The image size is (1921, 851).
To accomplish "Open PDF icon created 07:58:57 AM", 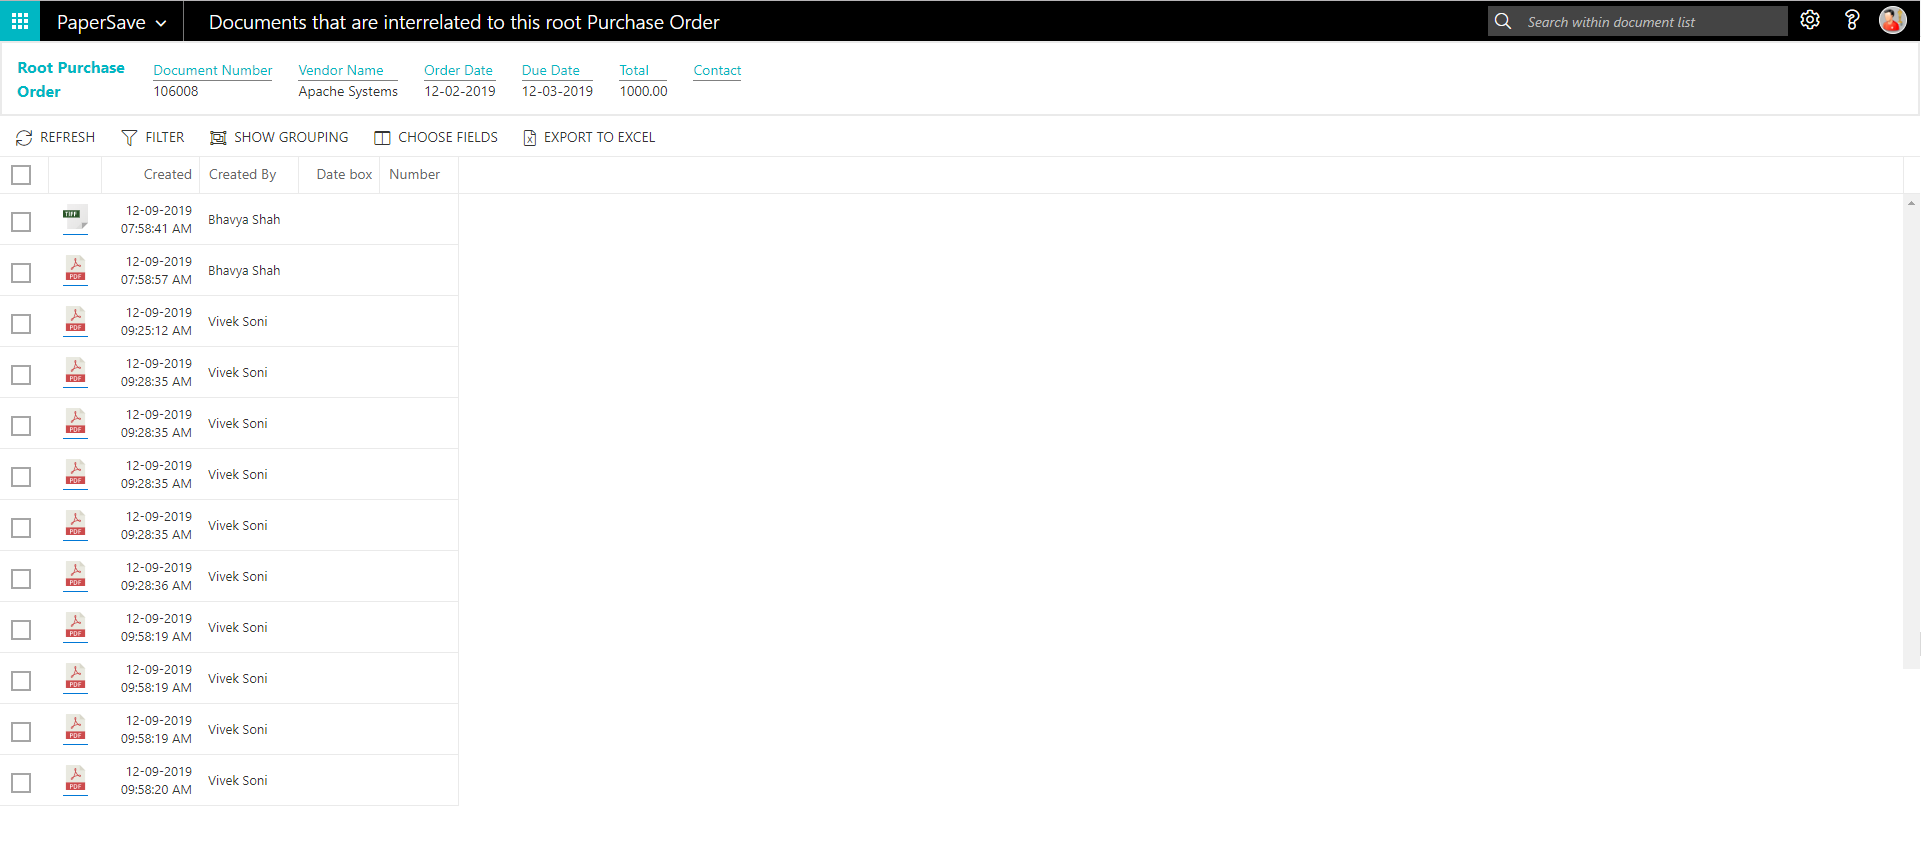I will tap(75, 270).
